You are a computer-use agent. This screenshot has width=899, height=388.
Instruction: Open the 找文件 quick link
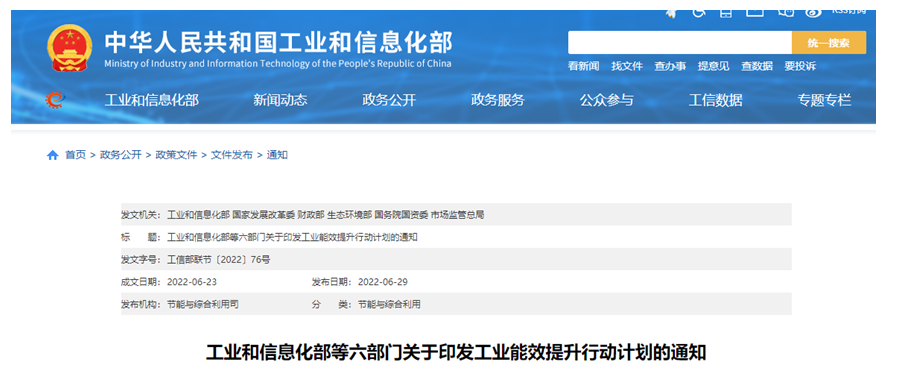(627, 66)
